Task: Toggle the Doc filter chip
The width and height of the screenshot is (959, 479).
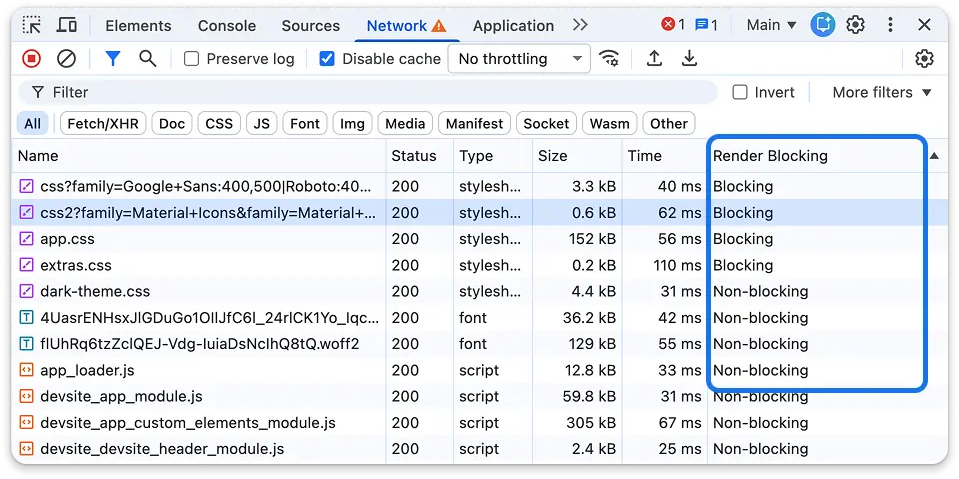Action: point(172,124)
